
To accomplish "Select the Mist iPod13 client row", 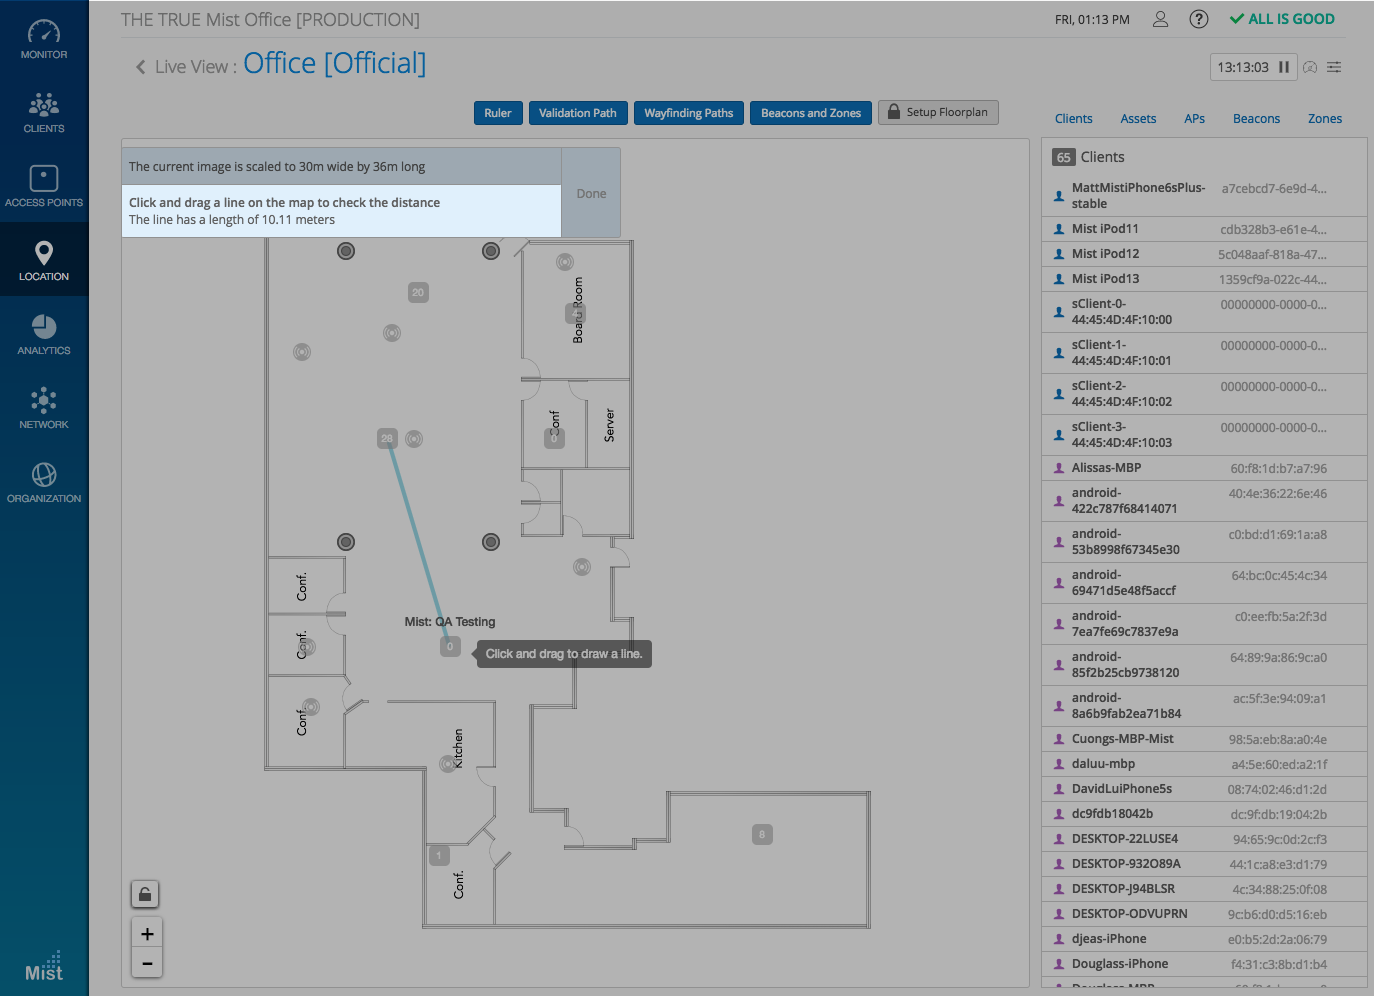I will [x=1204, y=279].
